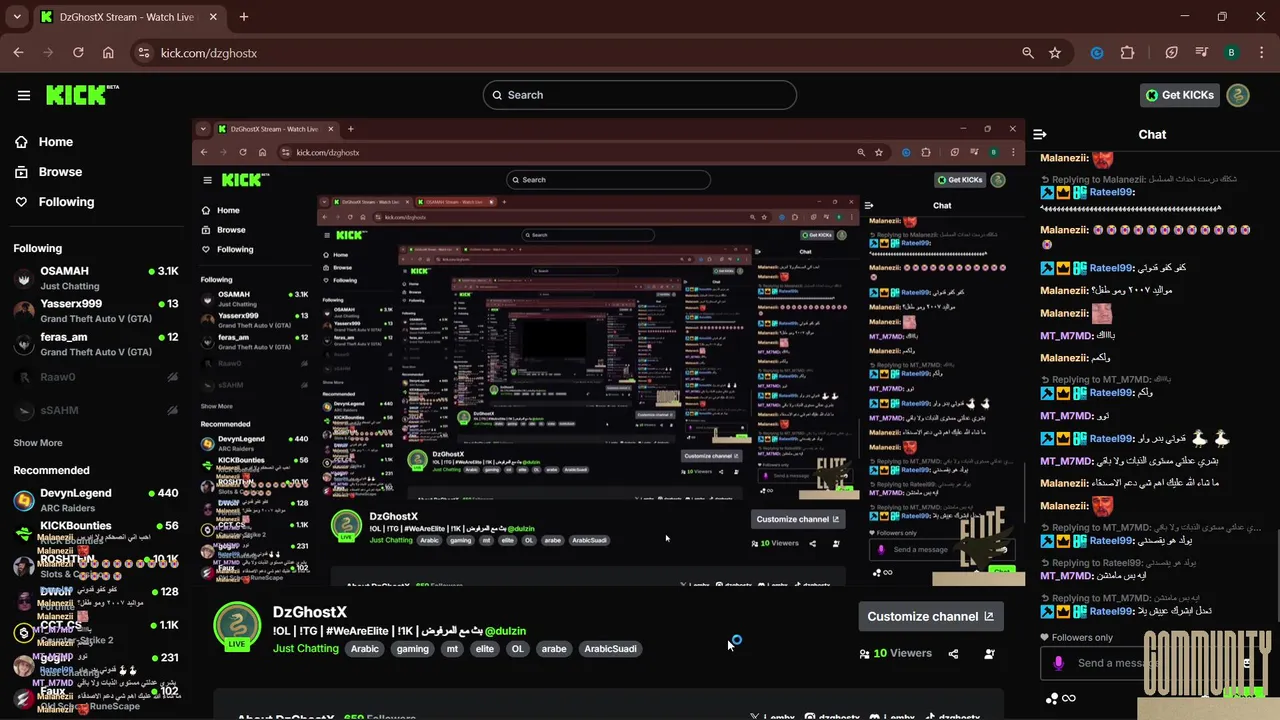Click the browser home icon
Viewport: 1280px width, 720px height.
tap(108, 53)
